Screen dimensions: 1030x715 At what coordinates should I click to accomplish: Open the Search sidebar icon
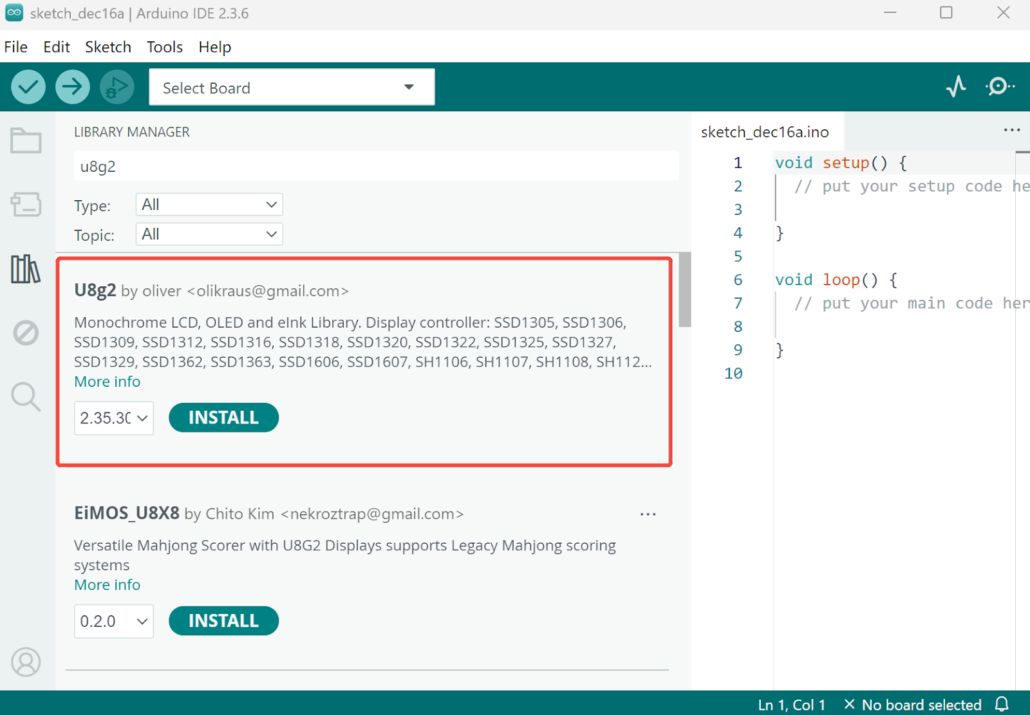pos(26,397)
